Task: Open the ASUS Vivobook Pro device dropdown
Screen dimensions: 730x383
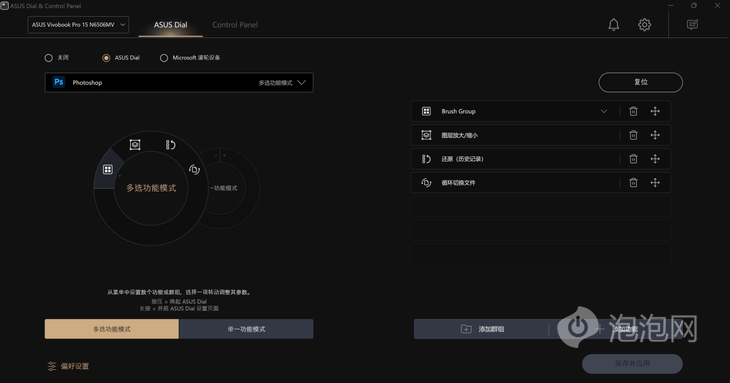Action: coord(78,25)
